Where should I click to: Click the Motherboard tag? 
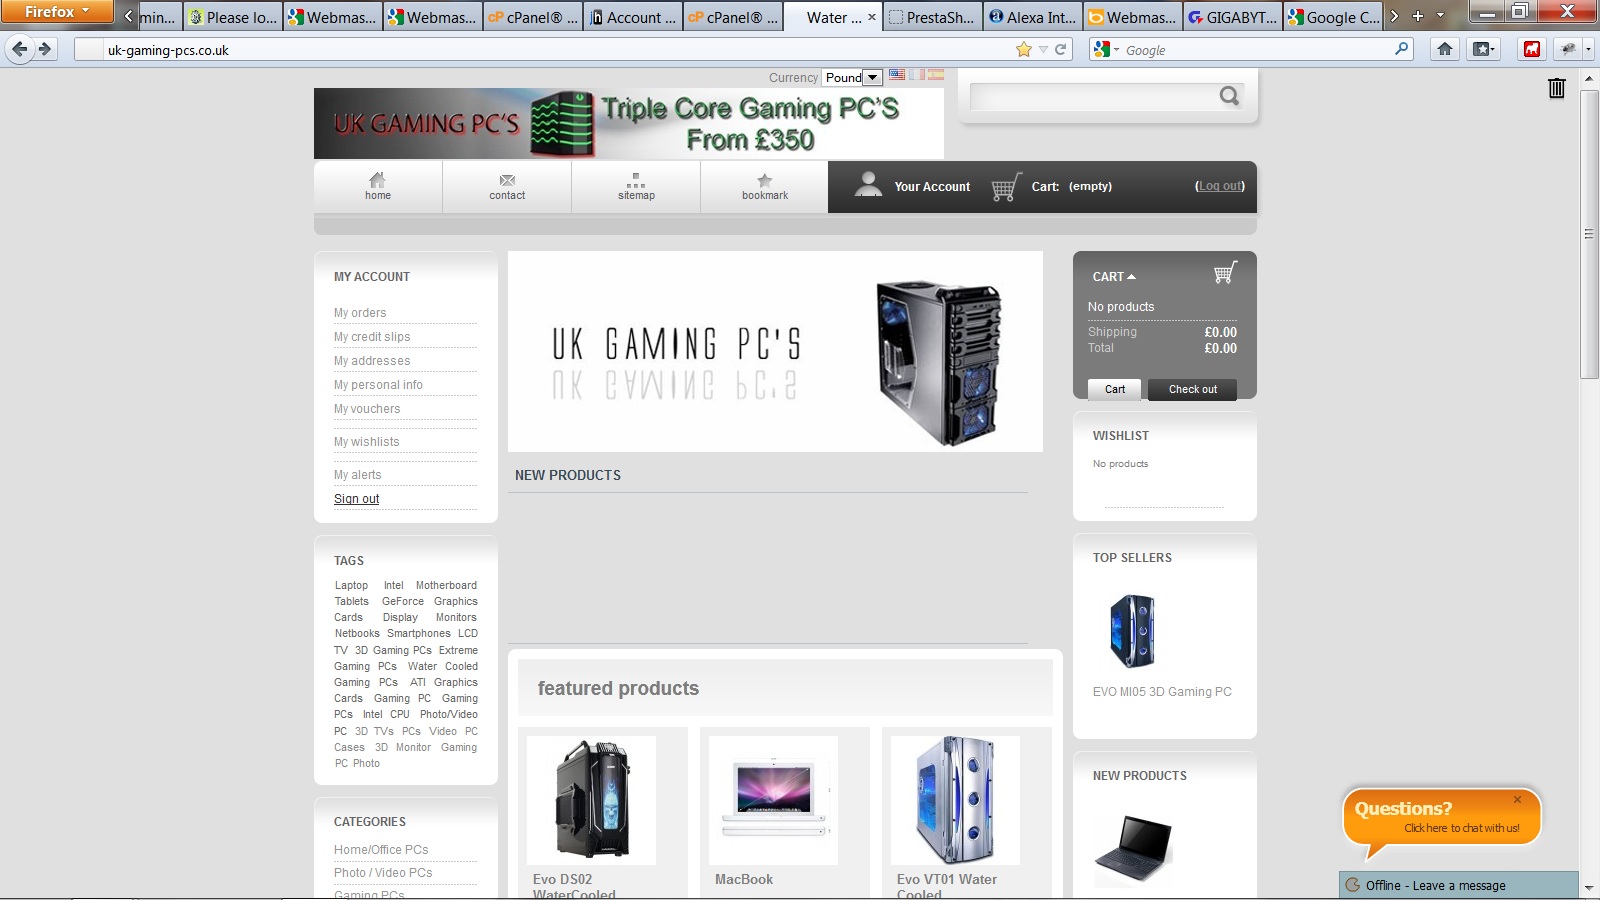tap(446, 586)
